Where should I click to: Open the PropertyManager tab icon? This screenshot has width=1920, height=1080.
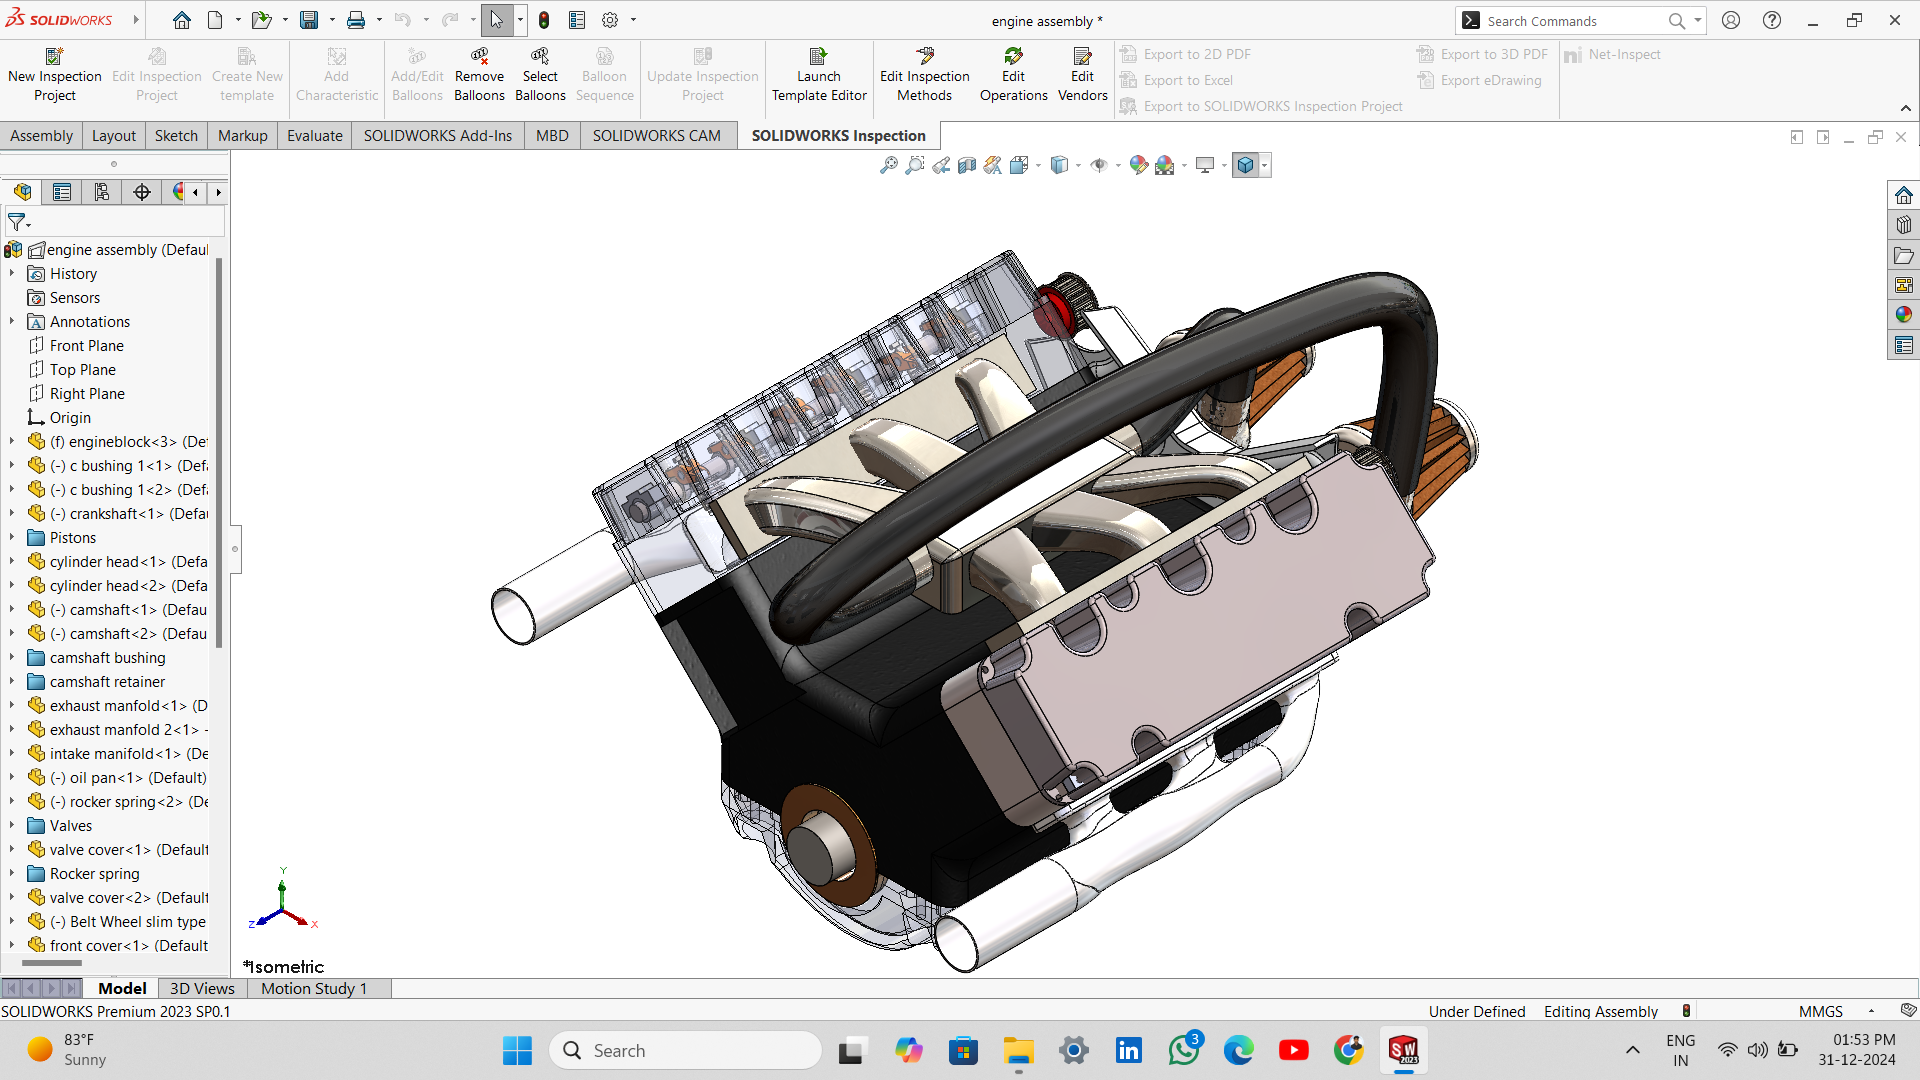62,192
